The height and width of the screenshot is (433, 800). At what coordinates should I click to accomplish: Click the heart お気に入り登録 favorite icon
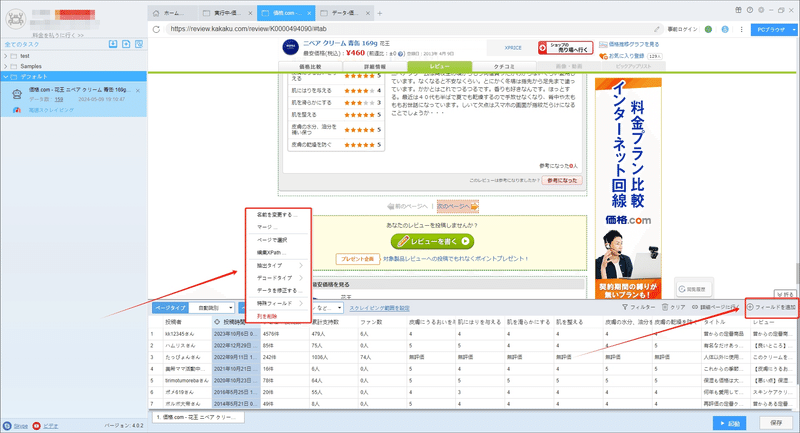pyautogui.click(x=603, y=56)
